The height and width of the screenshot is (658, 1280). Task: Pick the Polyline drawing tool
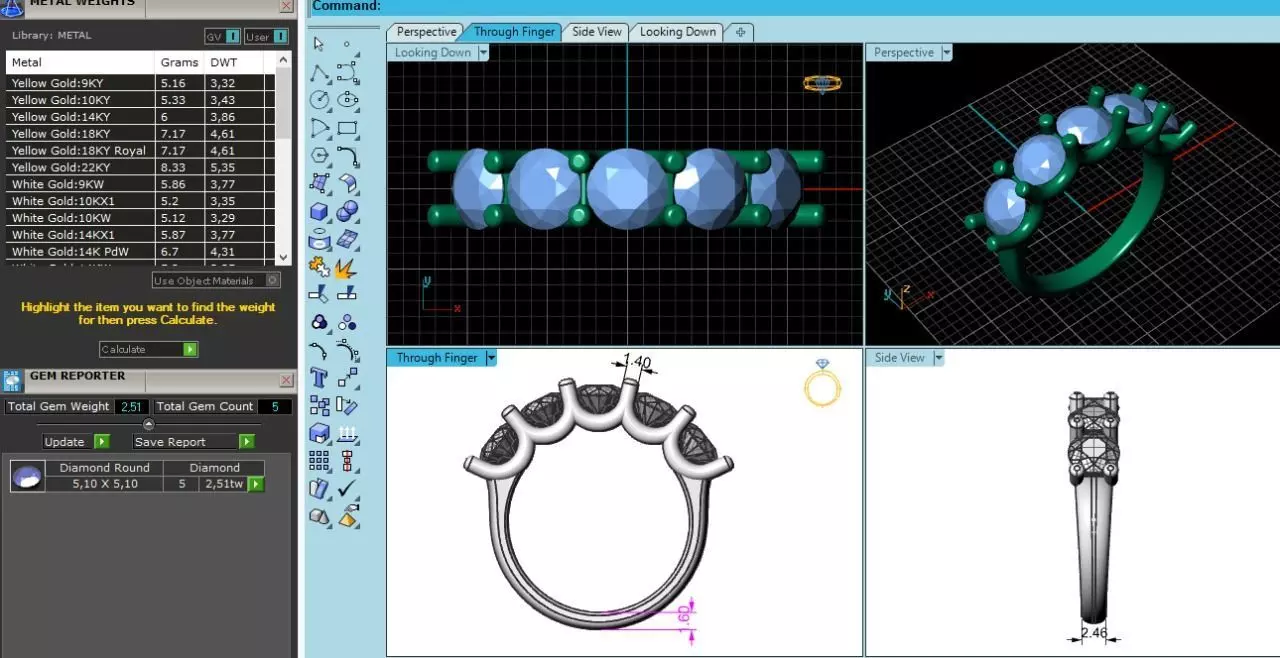pyautogui.click(x=319, y=72)
